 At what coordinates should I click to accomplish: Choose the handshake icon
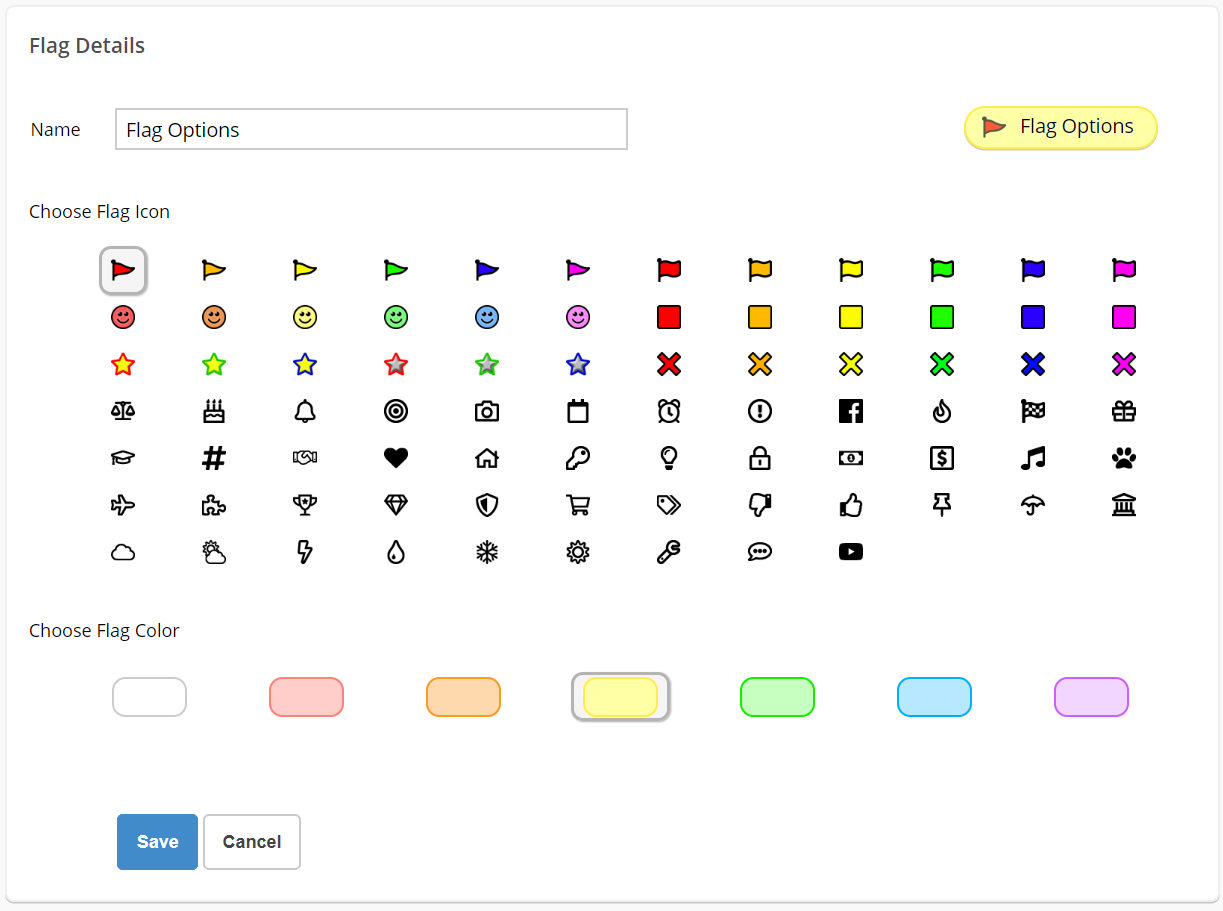point(305,458)
